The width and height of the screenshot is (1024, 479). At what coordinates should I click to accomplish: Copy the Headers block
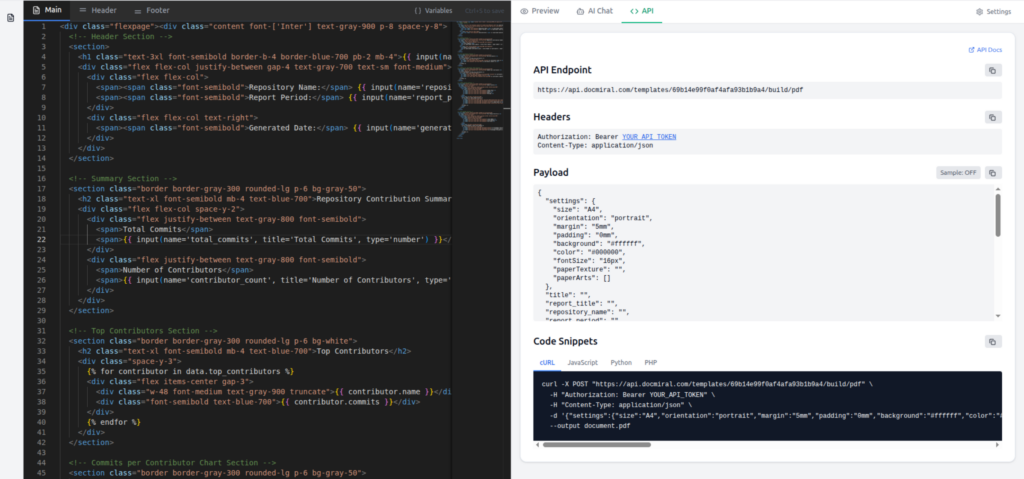pos(993,117)
